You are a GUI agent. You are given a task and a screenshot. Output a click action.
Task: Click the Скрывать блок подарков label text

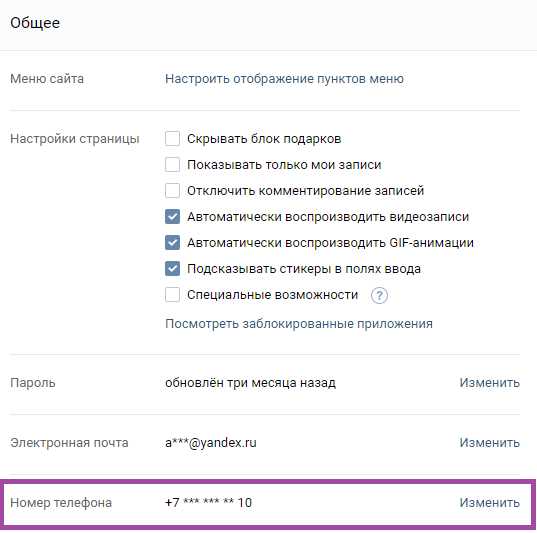[x=264, y=139]
